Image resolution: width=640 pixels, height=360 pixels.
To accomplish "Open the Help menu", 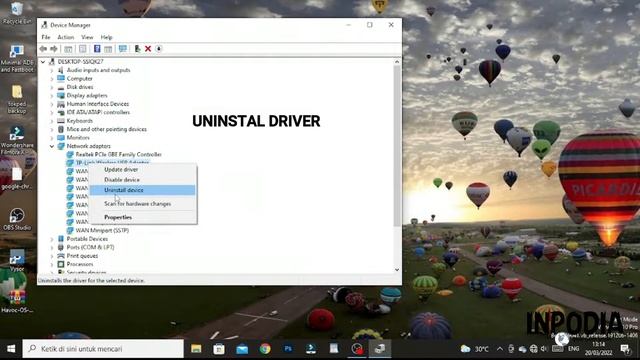I will point(106,37).
